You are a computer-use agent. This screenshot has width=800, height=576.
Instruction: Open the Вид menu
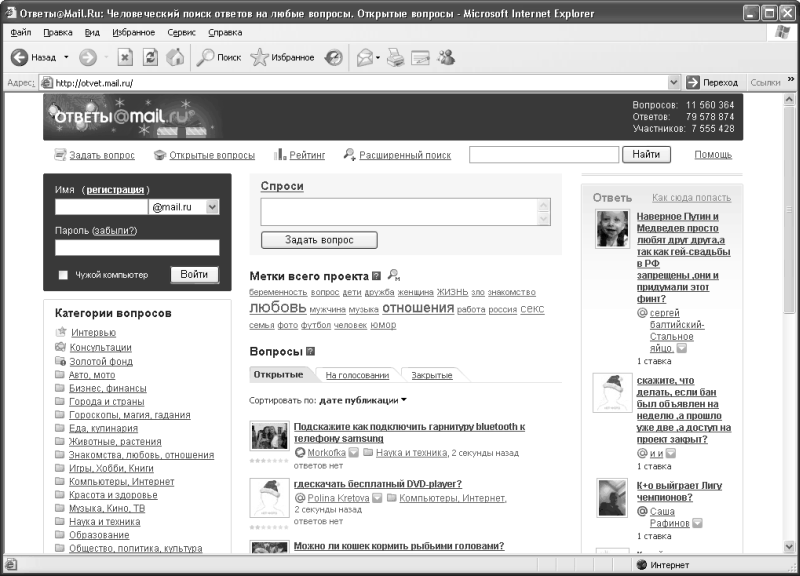coord(92,33)
